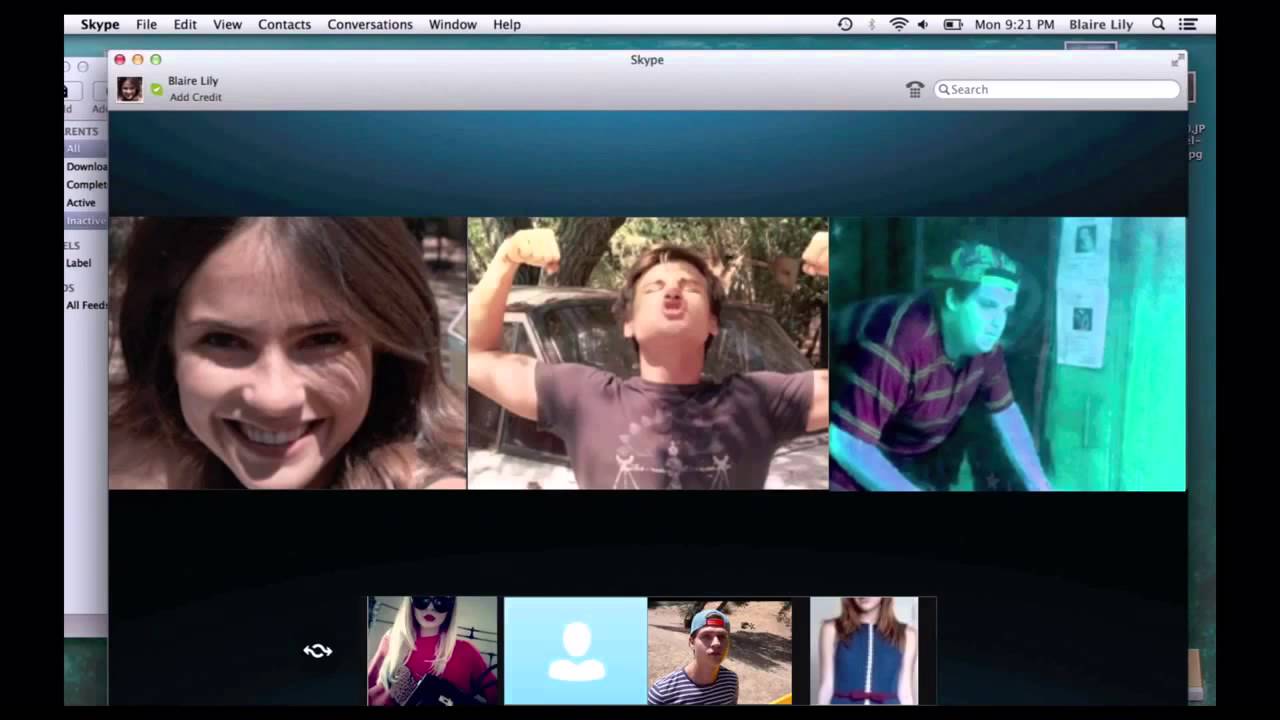Open the Skype dial pad phone icon
This screenshot has height=720, width=1280.
[914, 90]
